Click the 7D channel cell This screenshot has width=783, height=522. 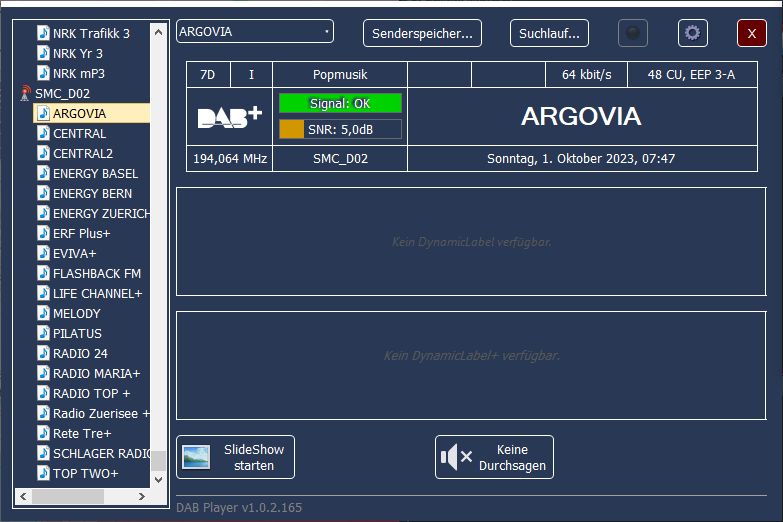point(208,74)
